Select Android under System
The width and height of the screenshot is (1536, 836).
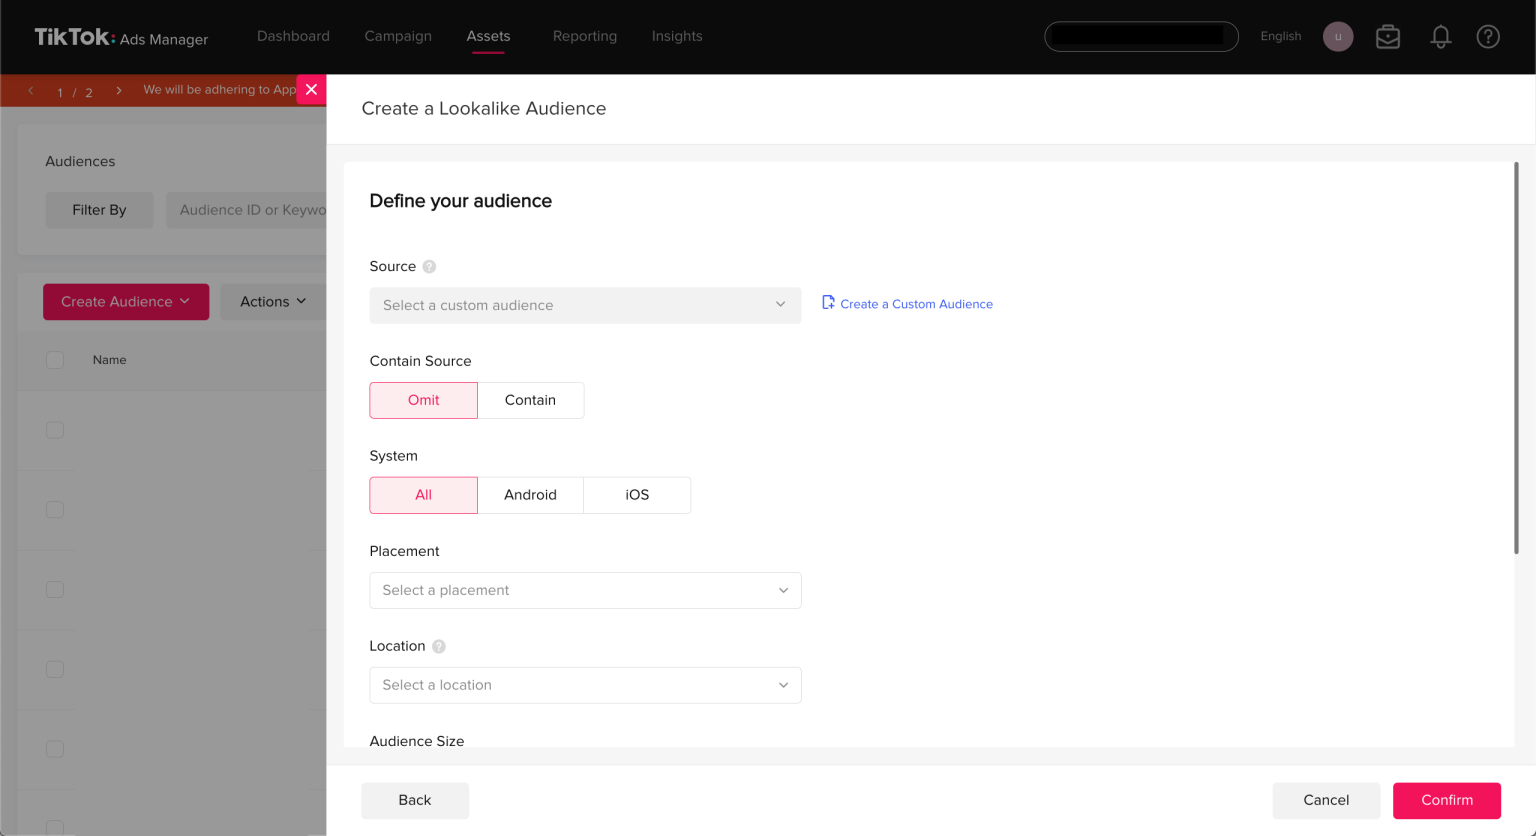click(x=530, y=494)
